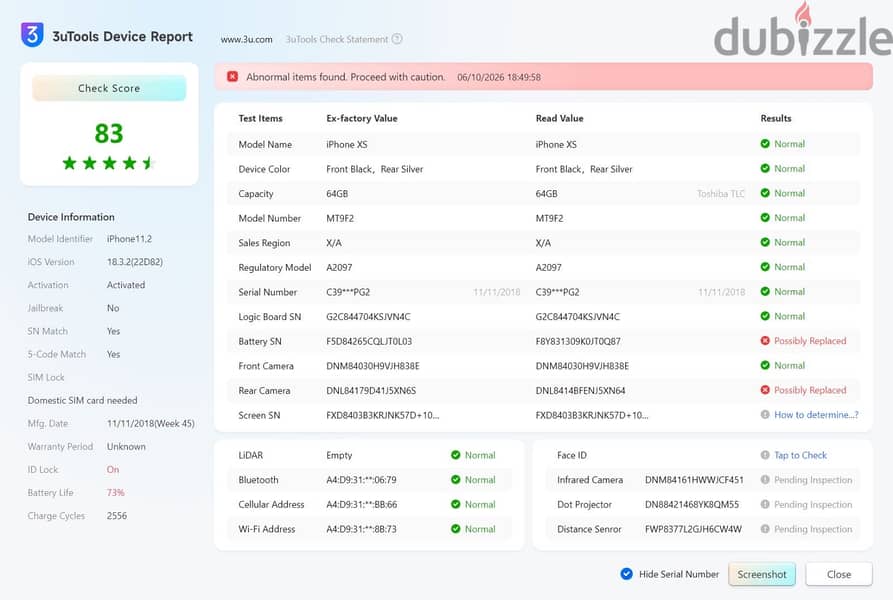
Task: Toggle the Hide Serial Number checkbox
Action: 626,574
